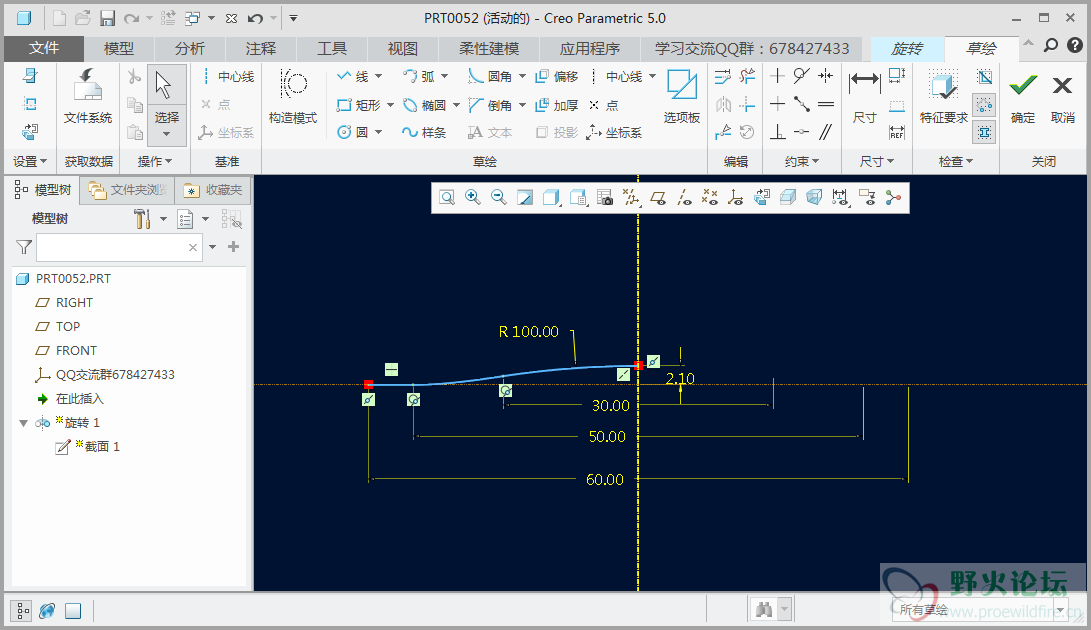1091x630 pixels.
Task: Select the Spline (样条) tool
Action: [x=424, y=132]
